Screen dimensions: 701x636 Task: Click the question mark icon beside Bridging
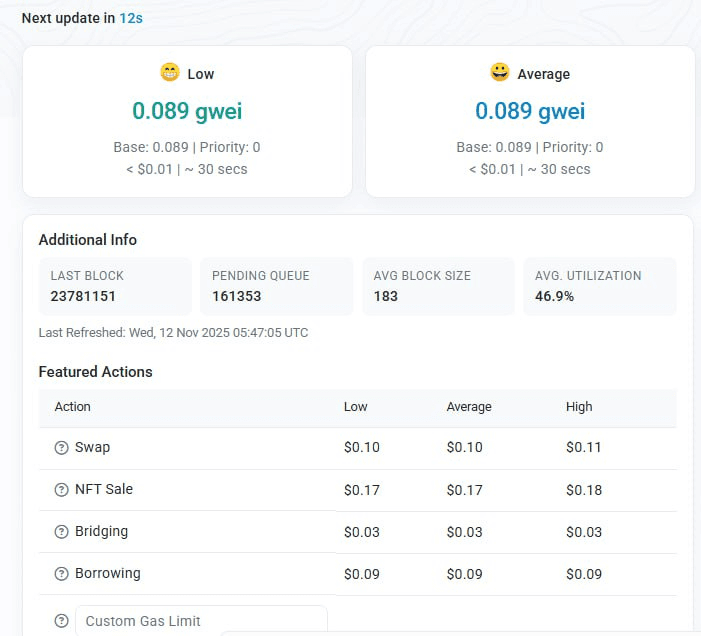61,532
